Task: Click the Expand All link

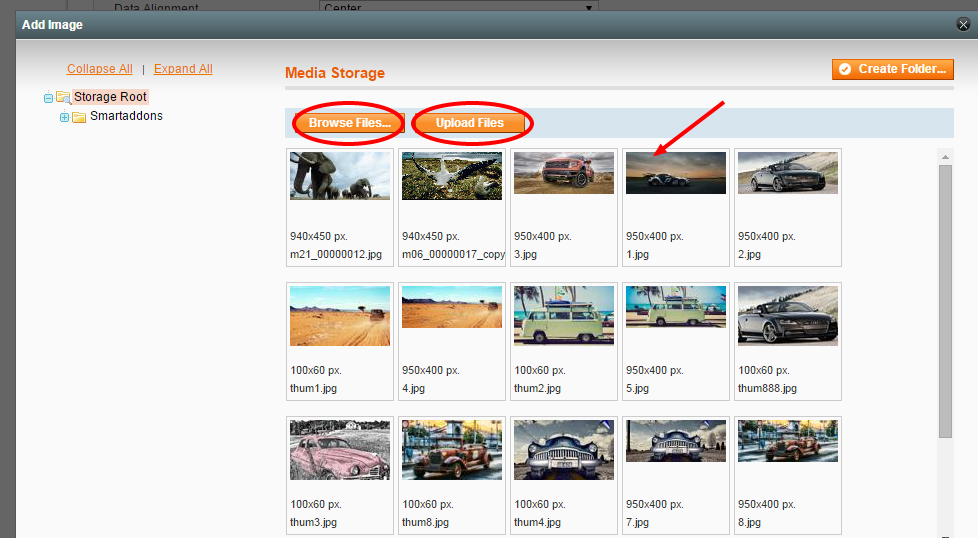Action: (183, 69)
